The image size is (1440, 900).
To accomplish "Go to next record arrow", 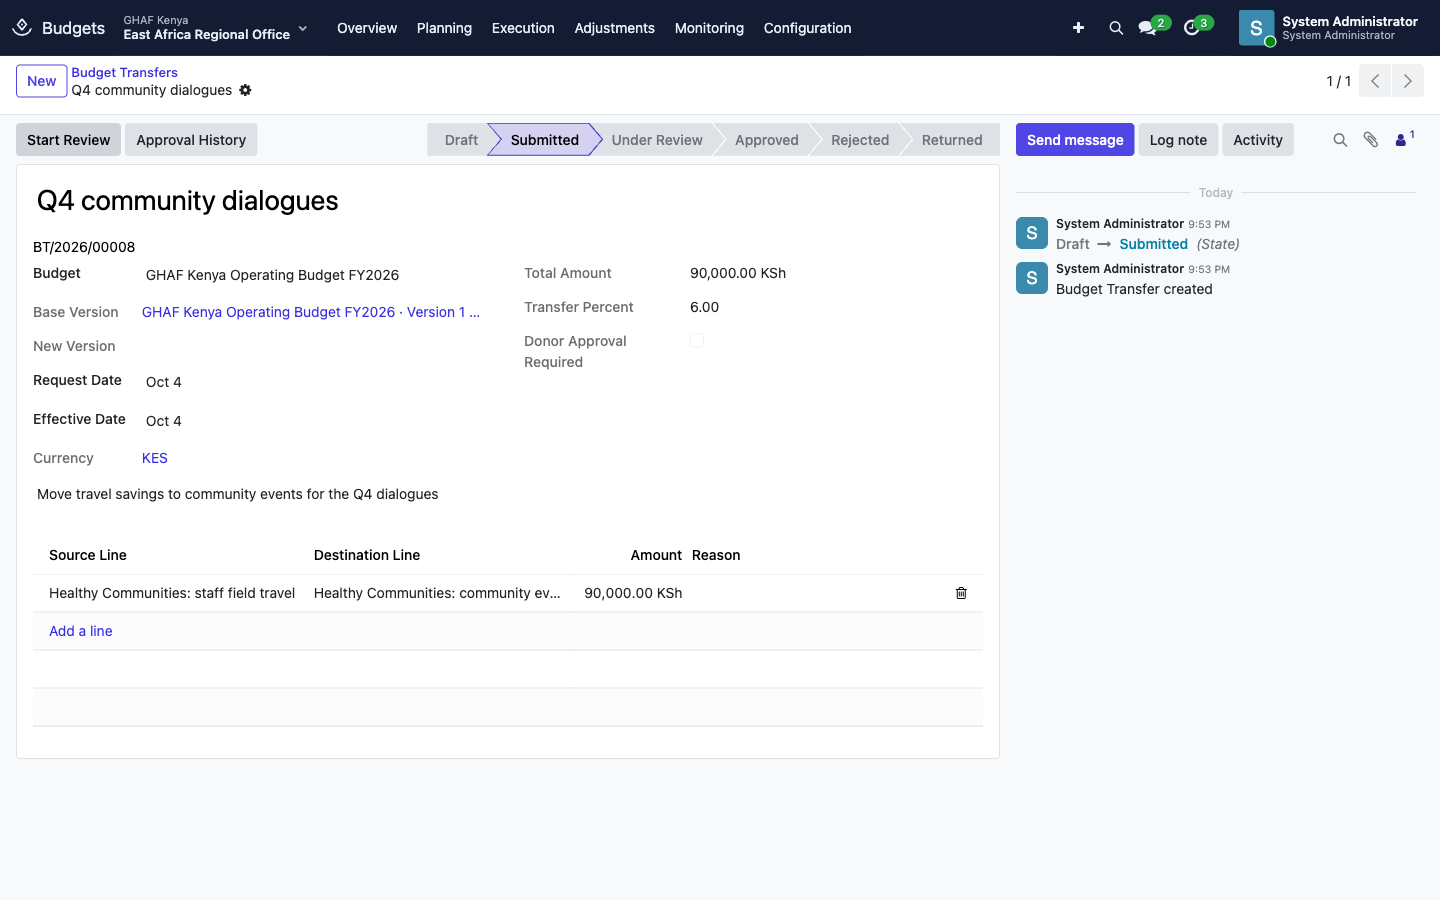I will [1408, 81].
